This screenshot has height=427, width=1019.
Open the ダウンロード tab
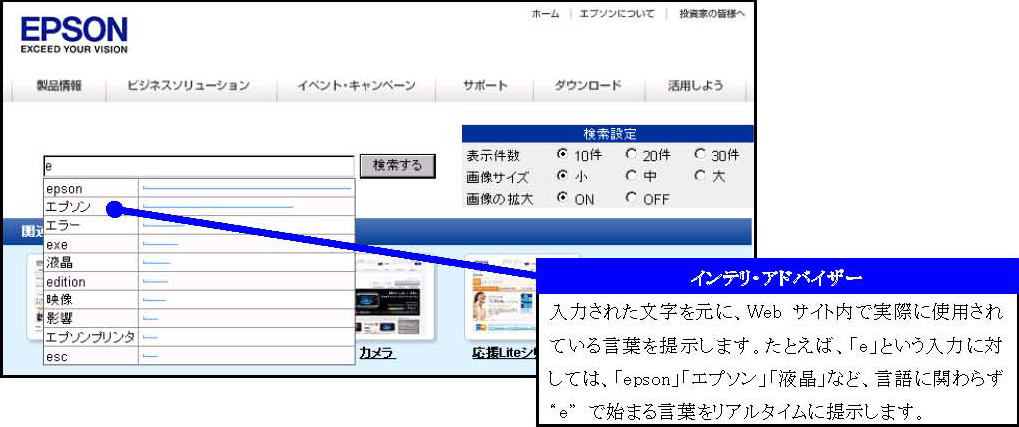[588, 86]
